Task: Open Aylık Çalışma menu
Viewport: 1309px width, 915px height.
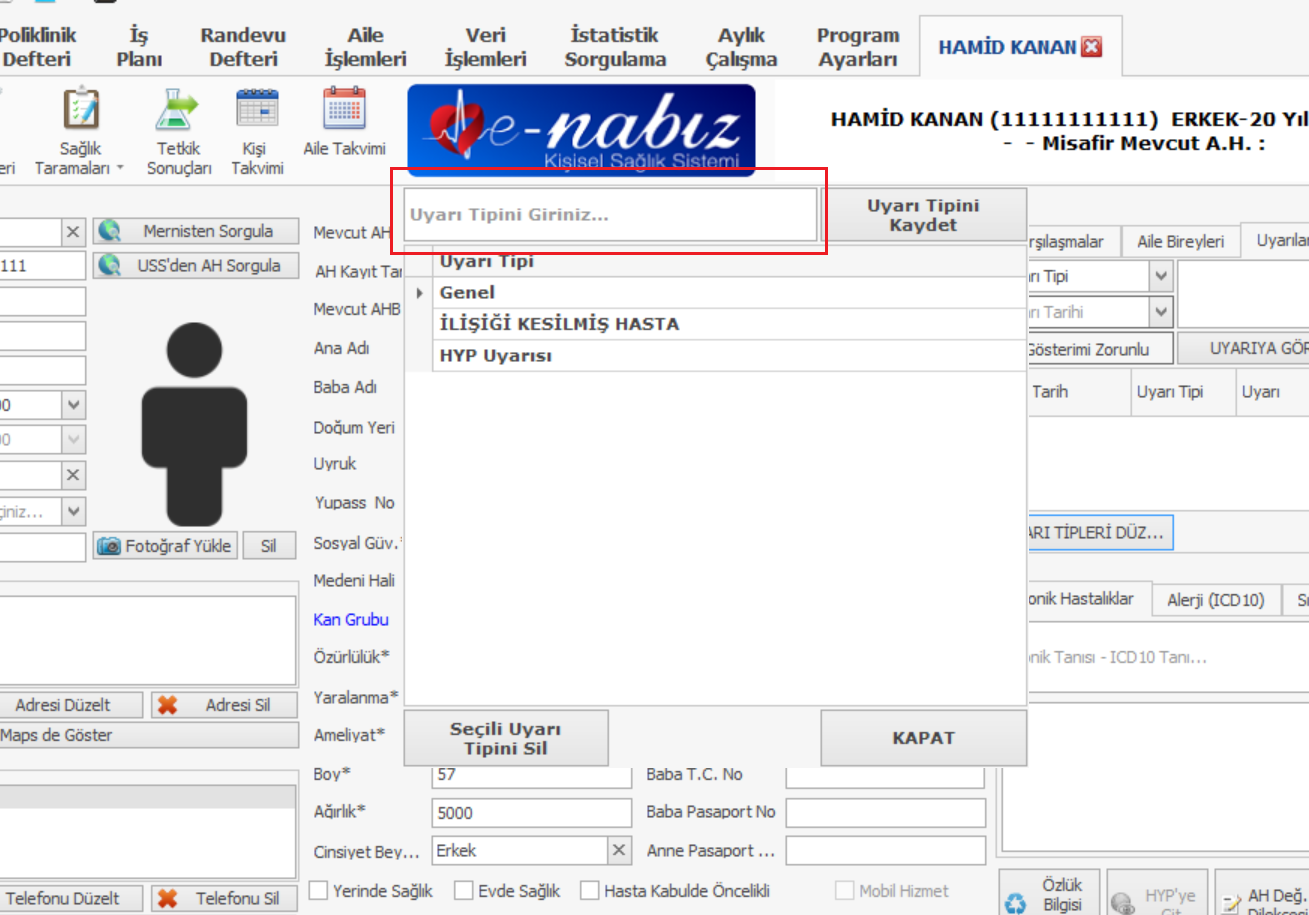Action: [742, 47]
